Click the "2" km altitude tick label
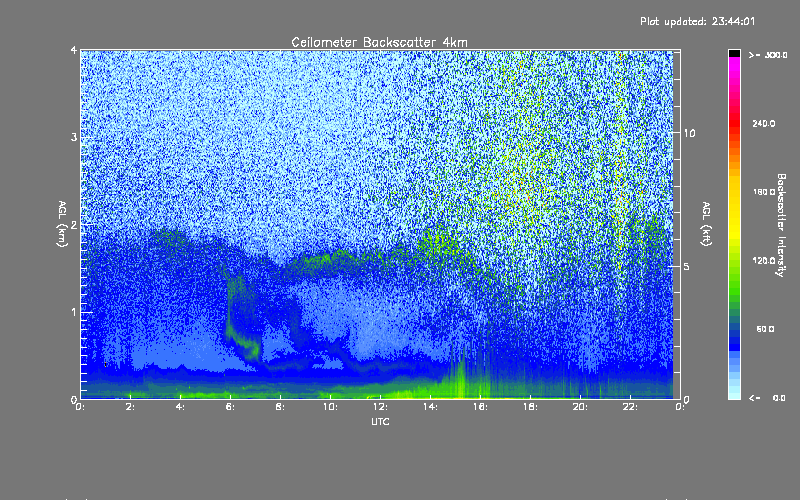800x500 pixels. point(74,224)
